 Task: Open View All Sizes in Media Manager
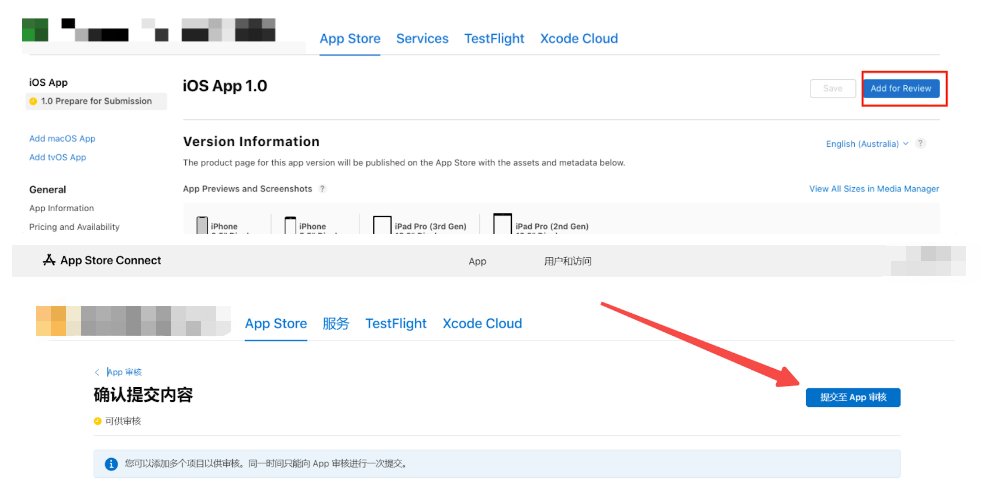click(874, 189)
